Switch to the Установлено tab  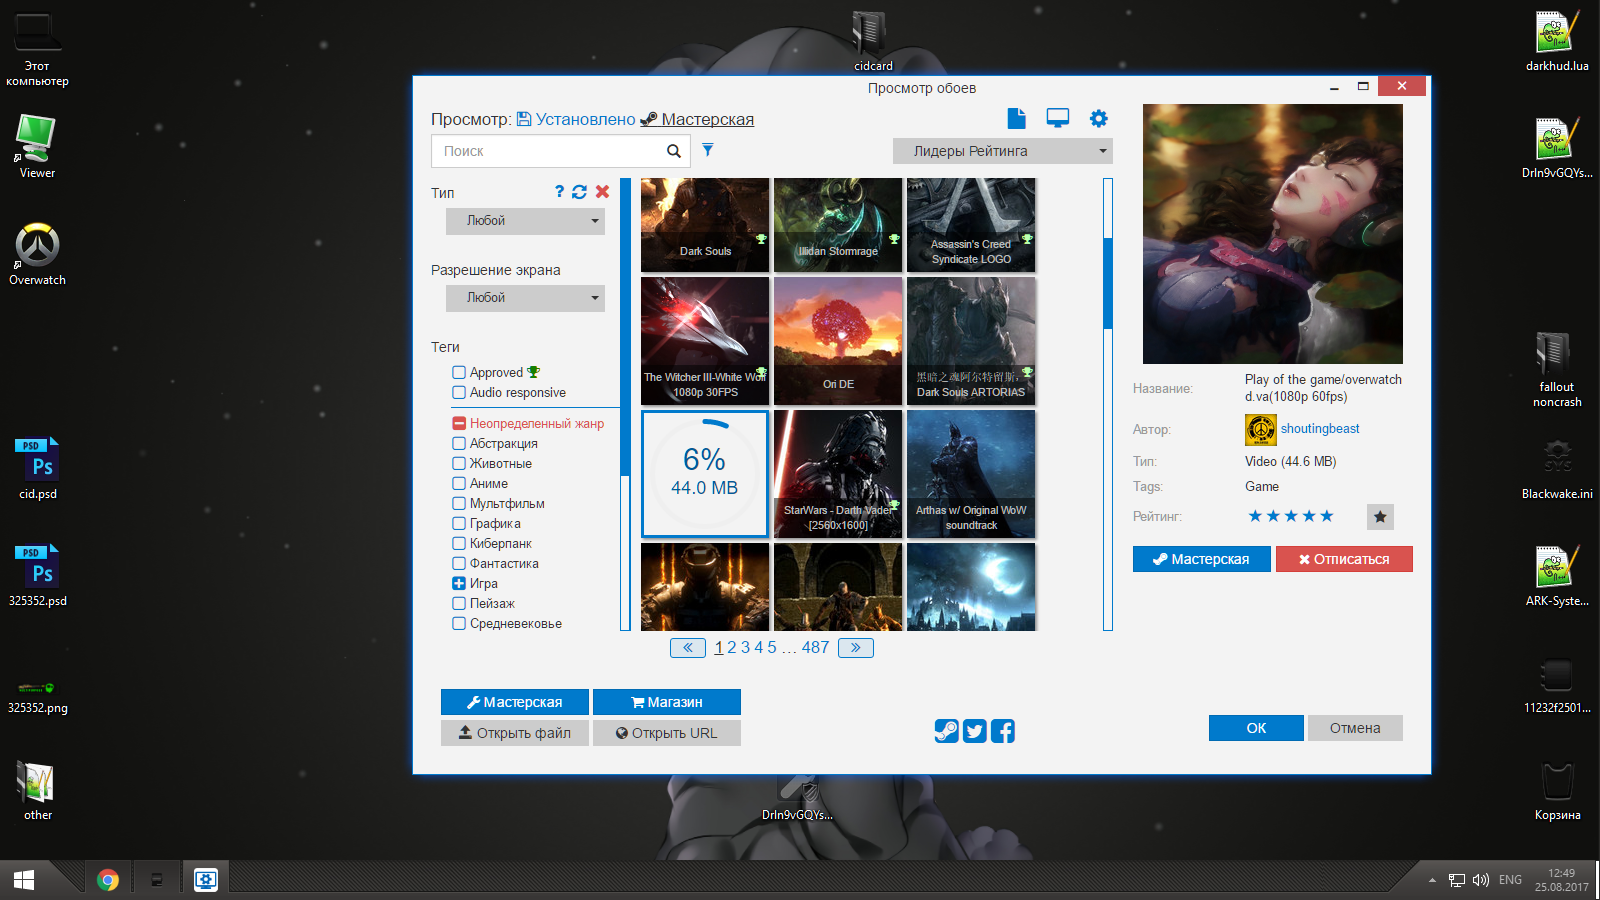coord(584,120)
